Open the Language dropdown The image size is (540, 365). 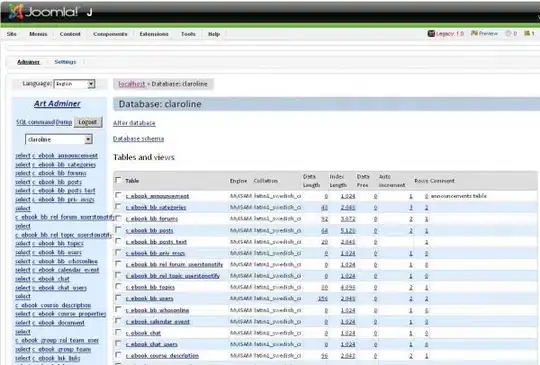click(74, 84)
